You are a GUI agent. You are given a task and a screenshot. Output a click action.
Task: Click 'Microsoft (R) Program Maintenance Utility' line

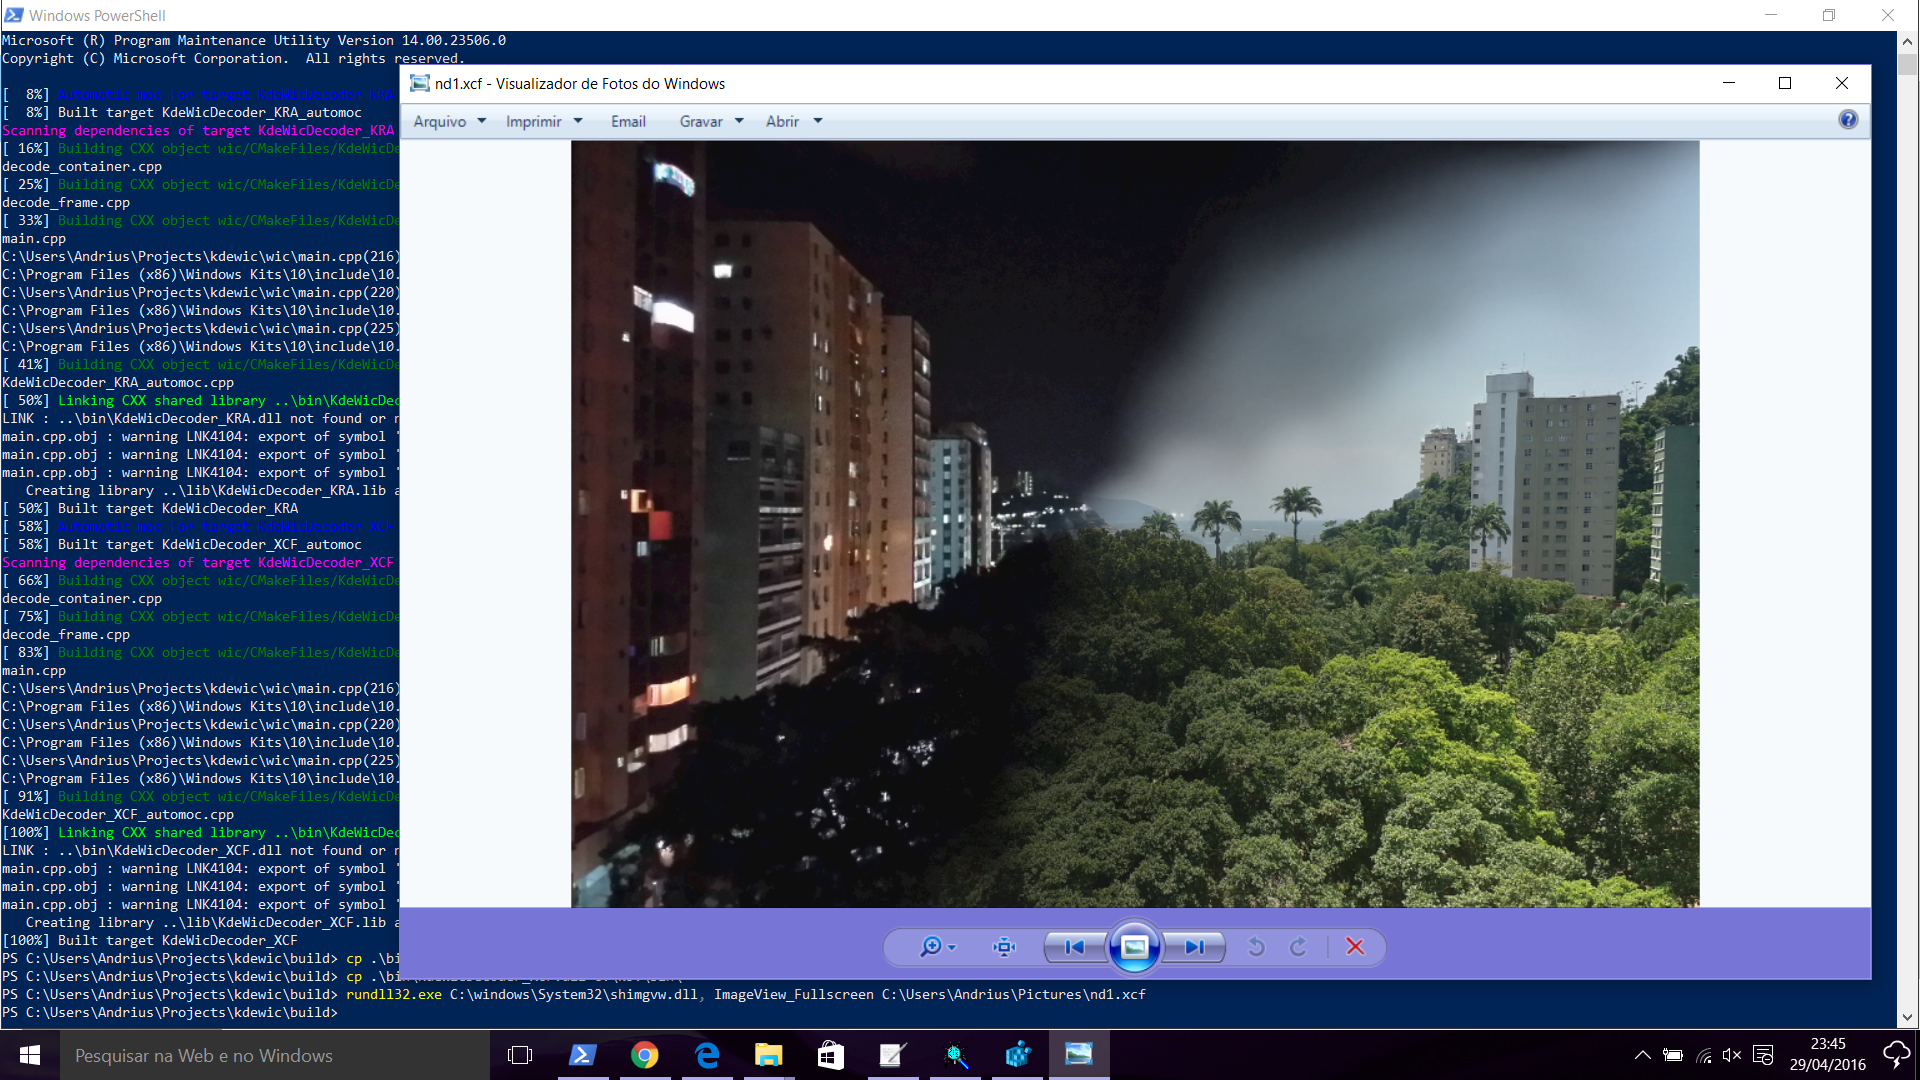(254, 40)
